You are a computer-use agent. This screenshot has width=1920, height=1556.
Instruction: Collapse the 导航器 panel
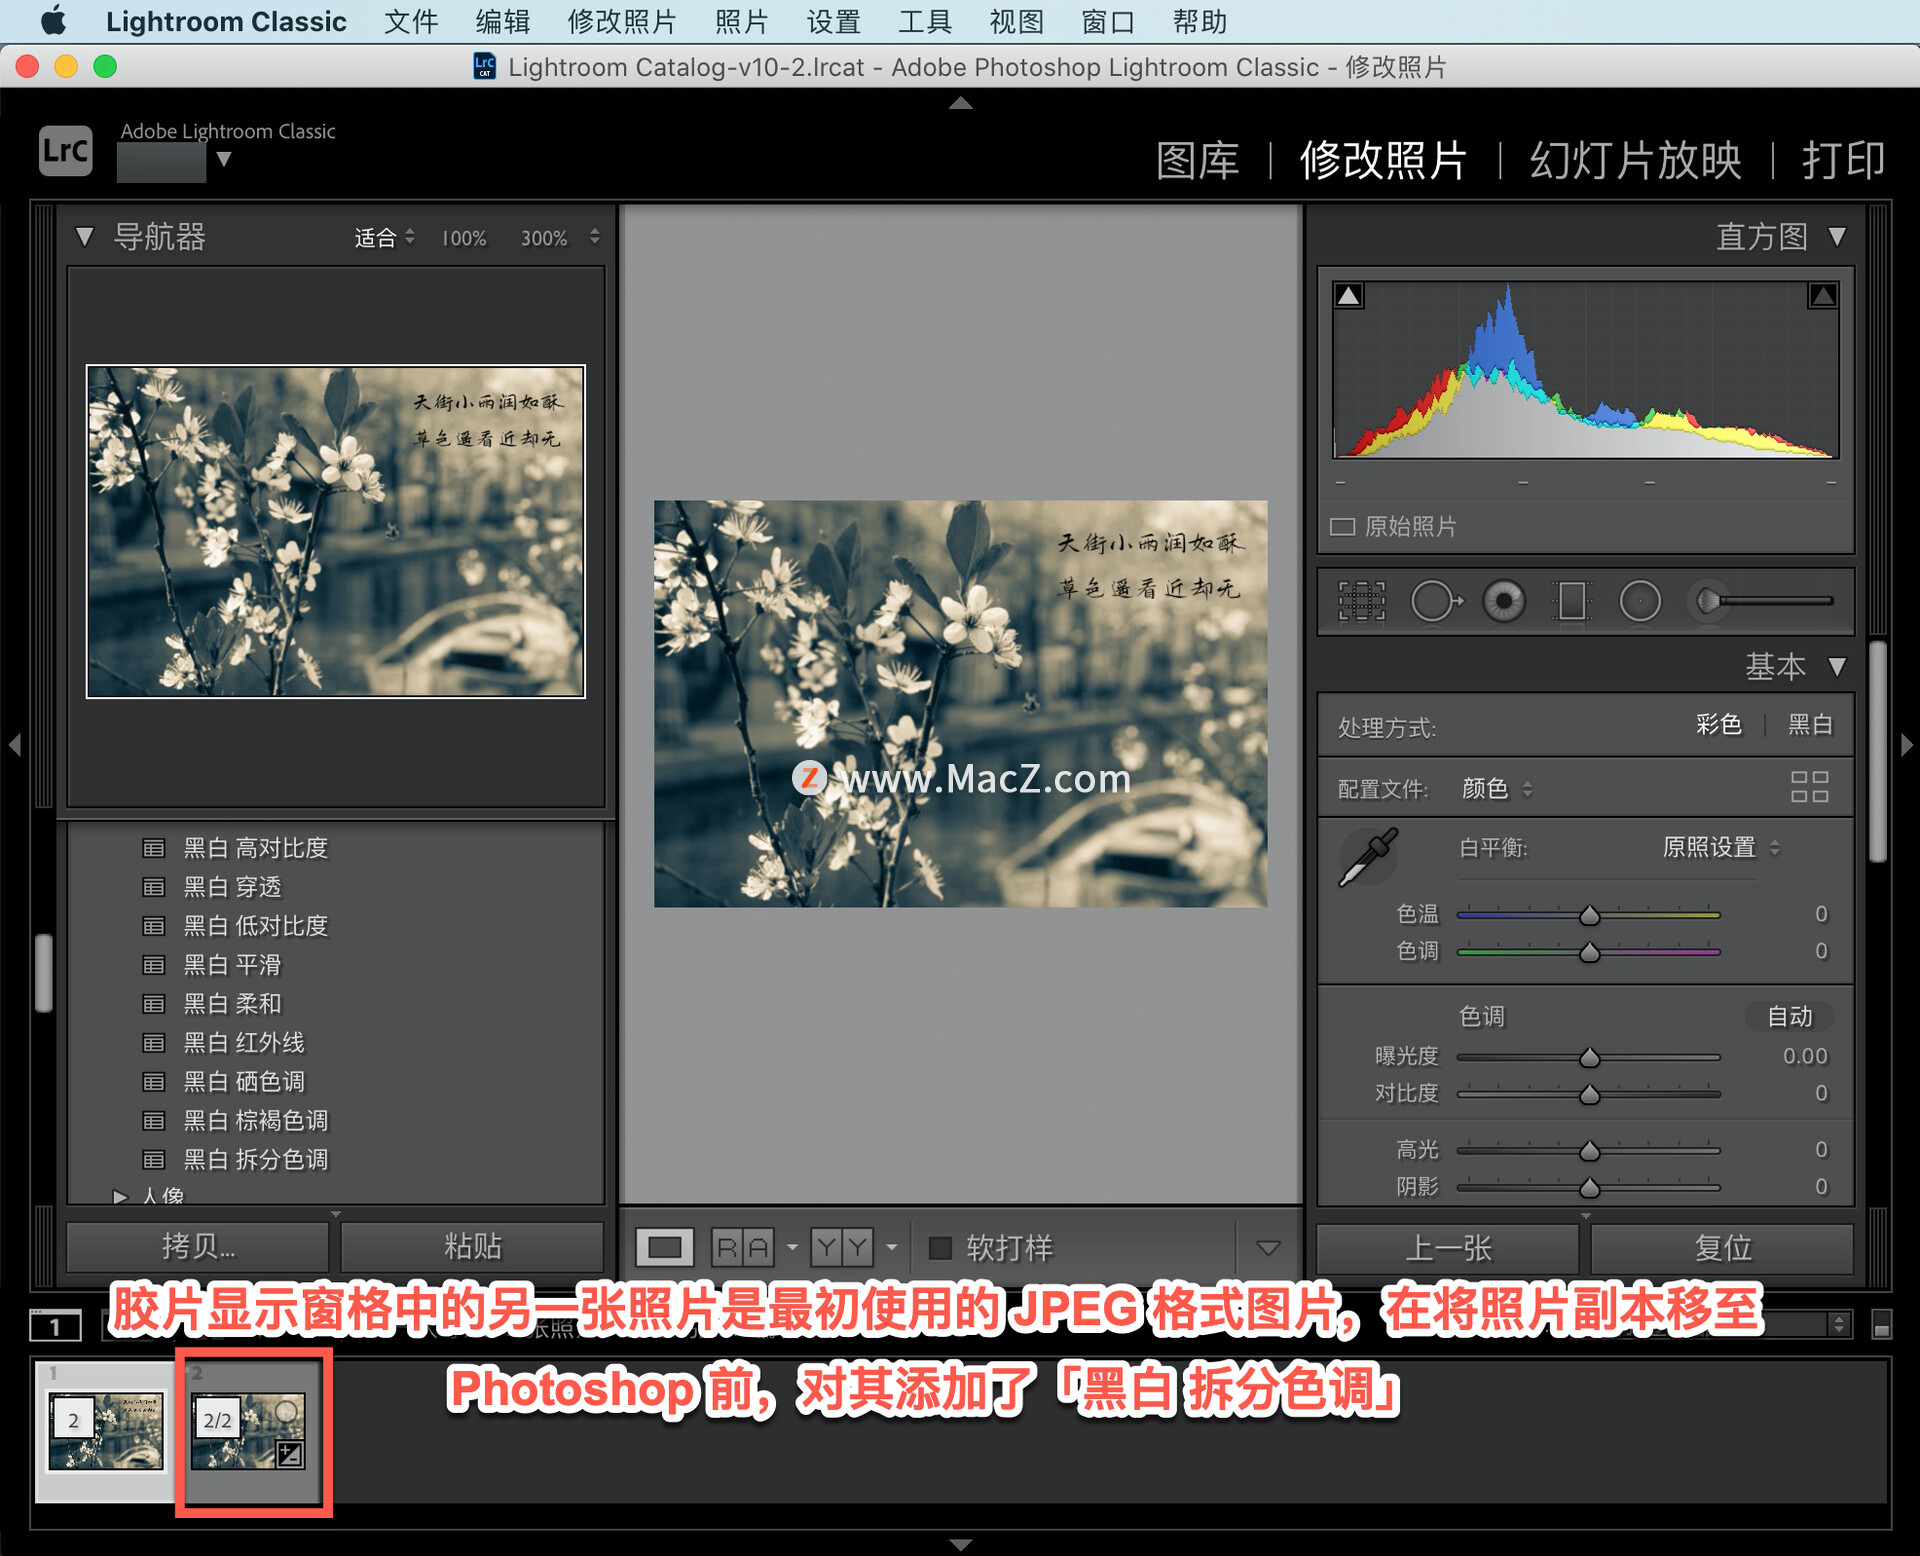tap(84, 238)
